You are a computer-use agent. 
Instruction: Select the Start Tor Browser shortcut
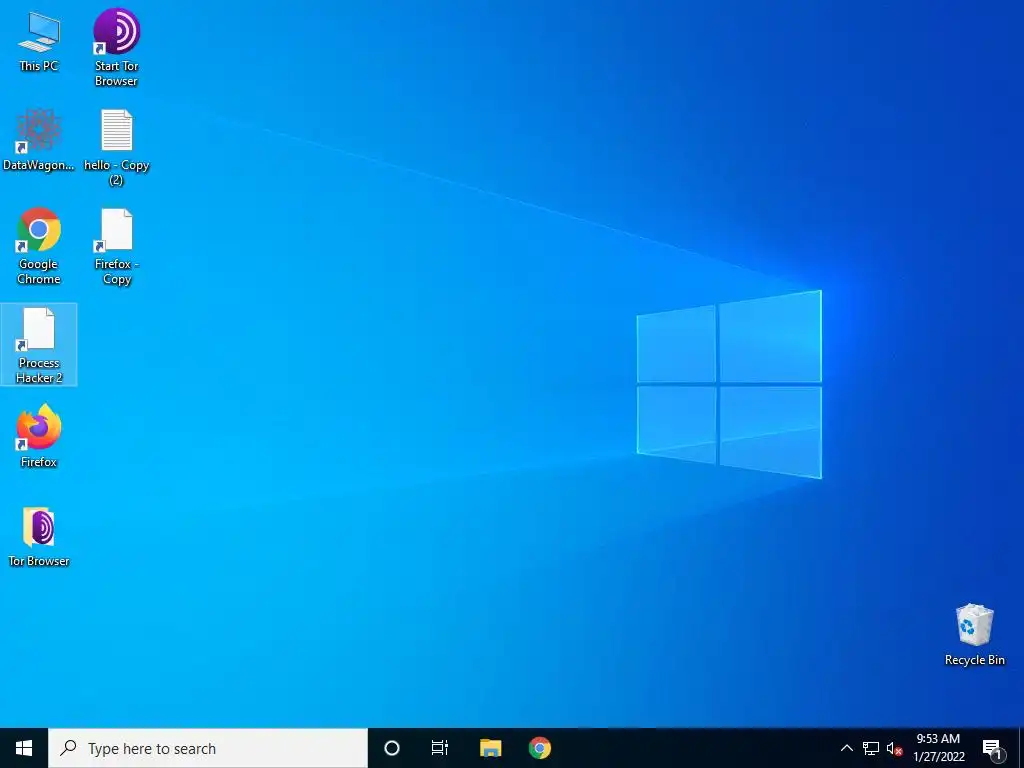pos(116,47)
